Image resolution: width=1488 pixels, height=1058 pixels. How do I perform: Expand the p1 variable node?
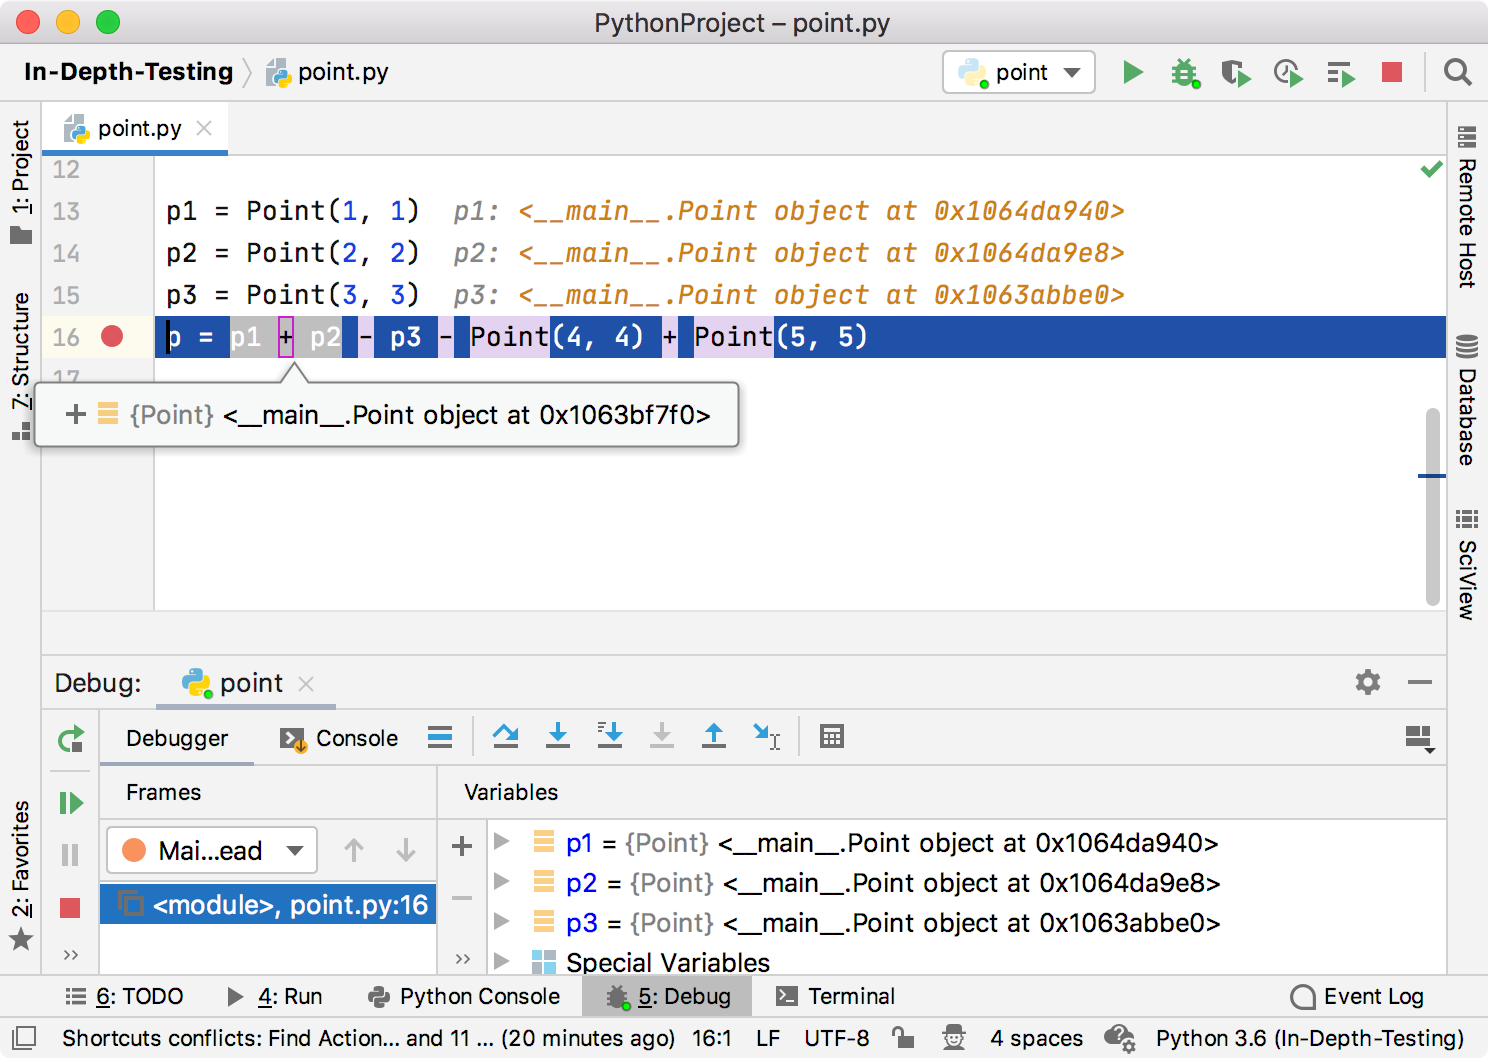click(x=502, y=842)
